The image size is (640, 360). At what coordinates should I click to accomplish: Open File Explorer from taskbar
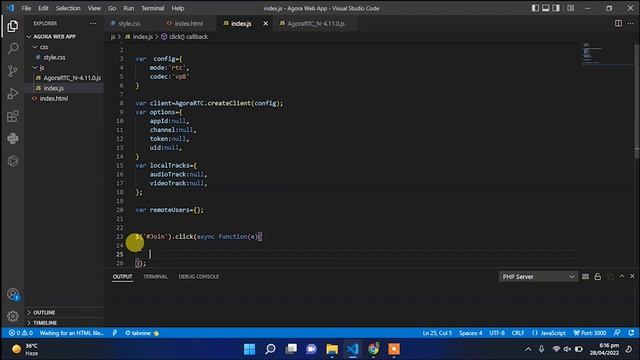tap(332, 349)
